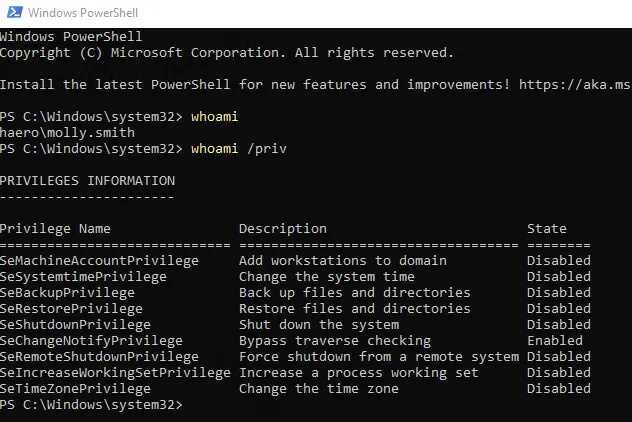
Task: Click 'Bypass traverse checking' description text
Action: (335, 341)
